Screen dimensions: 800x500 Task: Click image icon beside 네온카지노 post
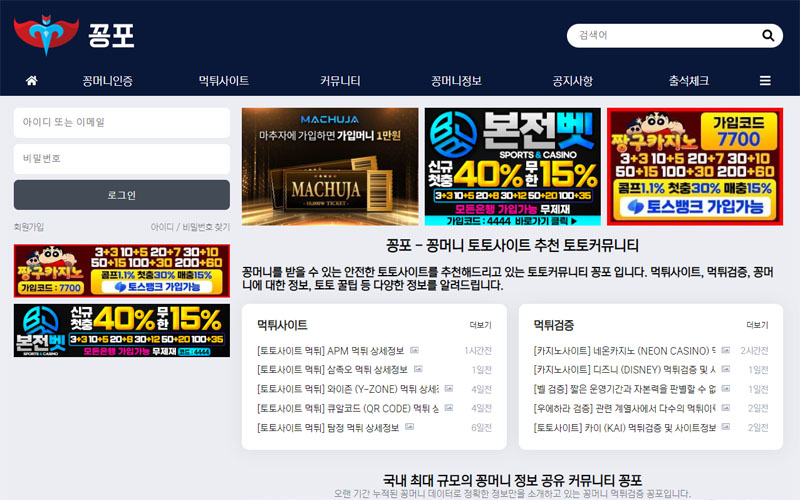(726, 350)
